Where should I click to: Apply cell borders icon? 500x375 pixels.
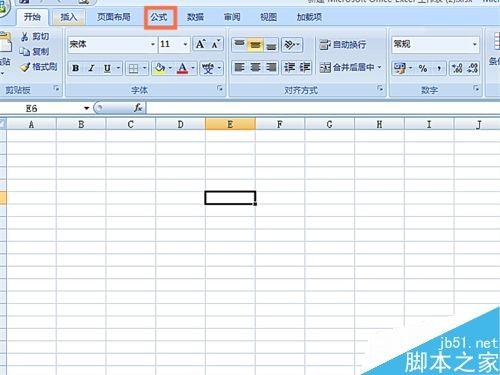coord(133,68)
